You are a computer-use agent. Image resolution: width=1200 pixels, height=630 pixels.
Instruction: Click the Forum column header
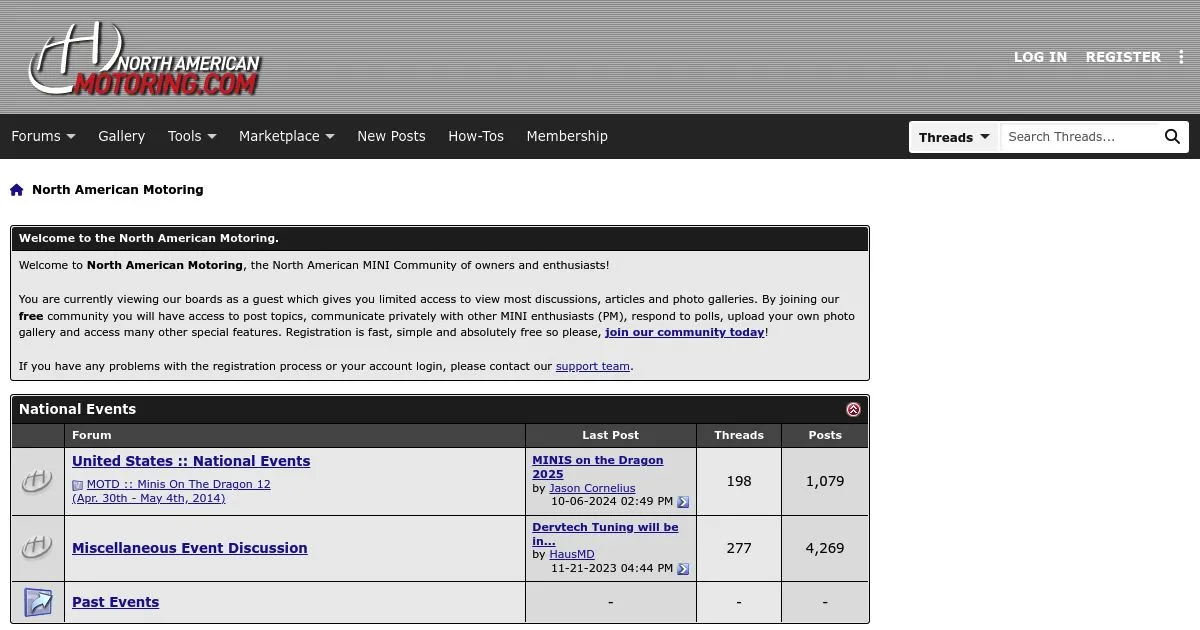click(295, 435)
